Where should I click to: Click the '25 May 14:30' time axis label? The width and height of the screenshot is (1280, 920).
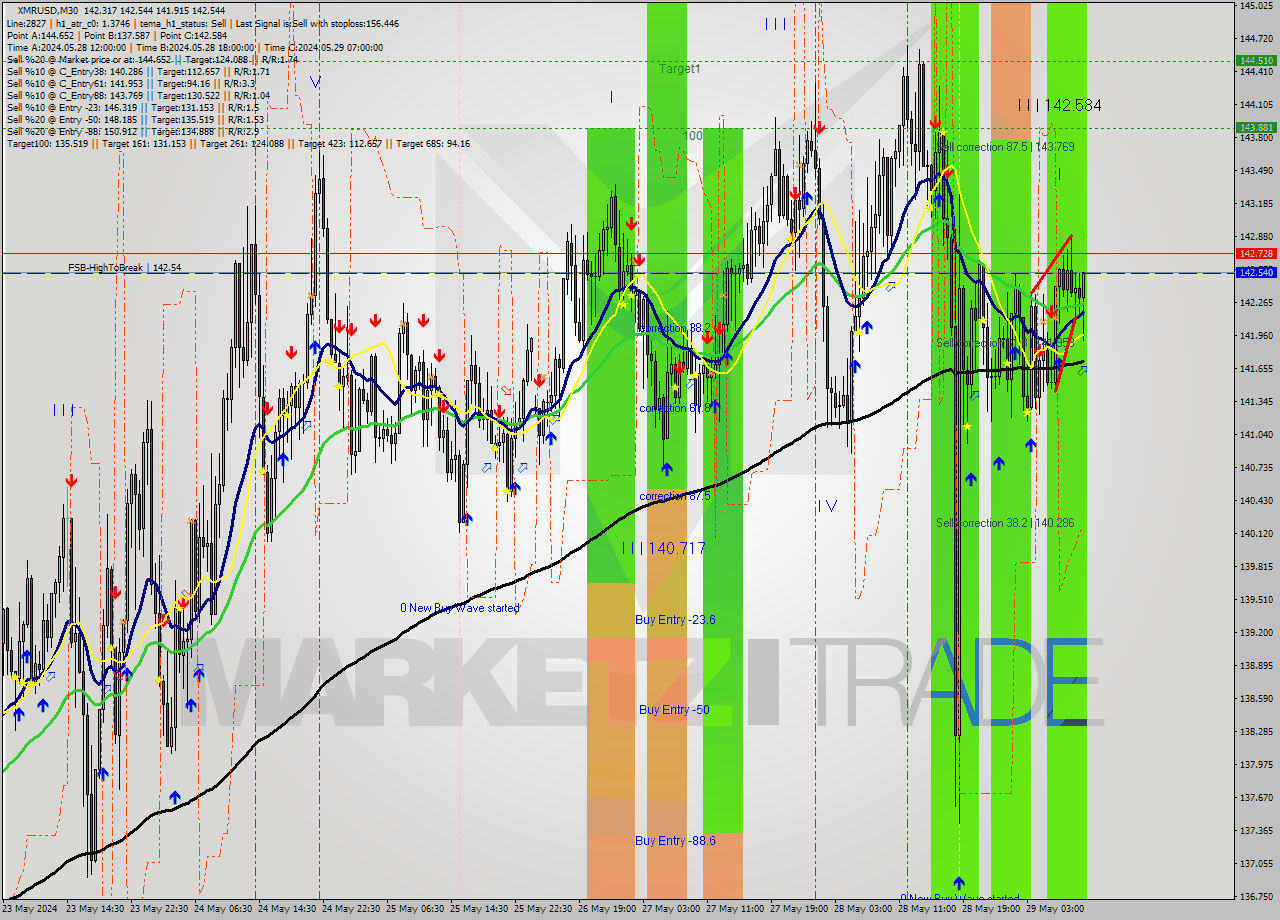click(479, 909)
